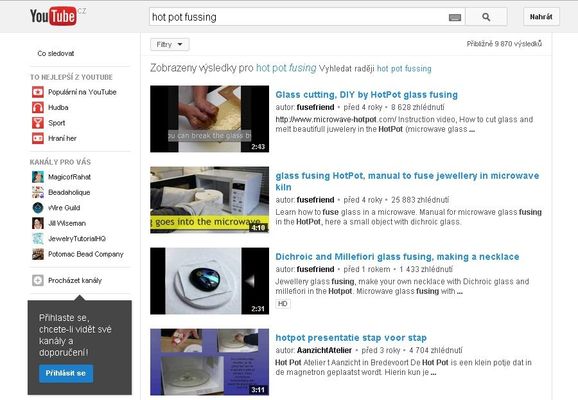Click in the search input field
Image resolution: width=578 pixels, height=400 pixels.
coord(298,17)
